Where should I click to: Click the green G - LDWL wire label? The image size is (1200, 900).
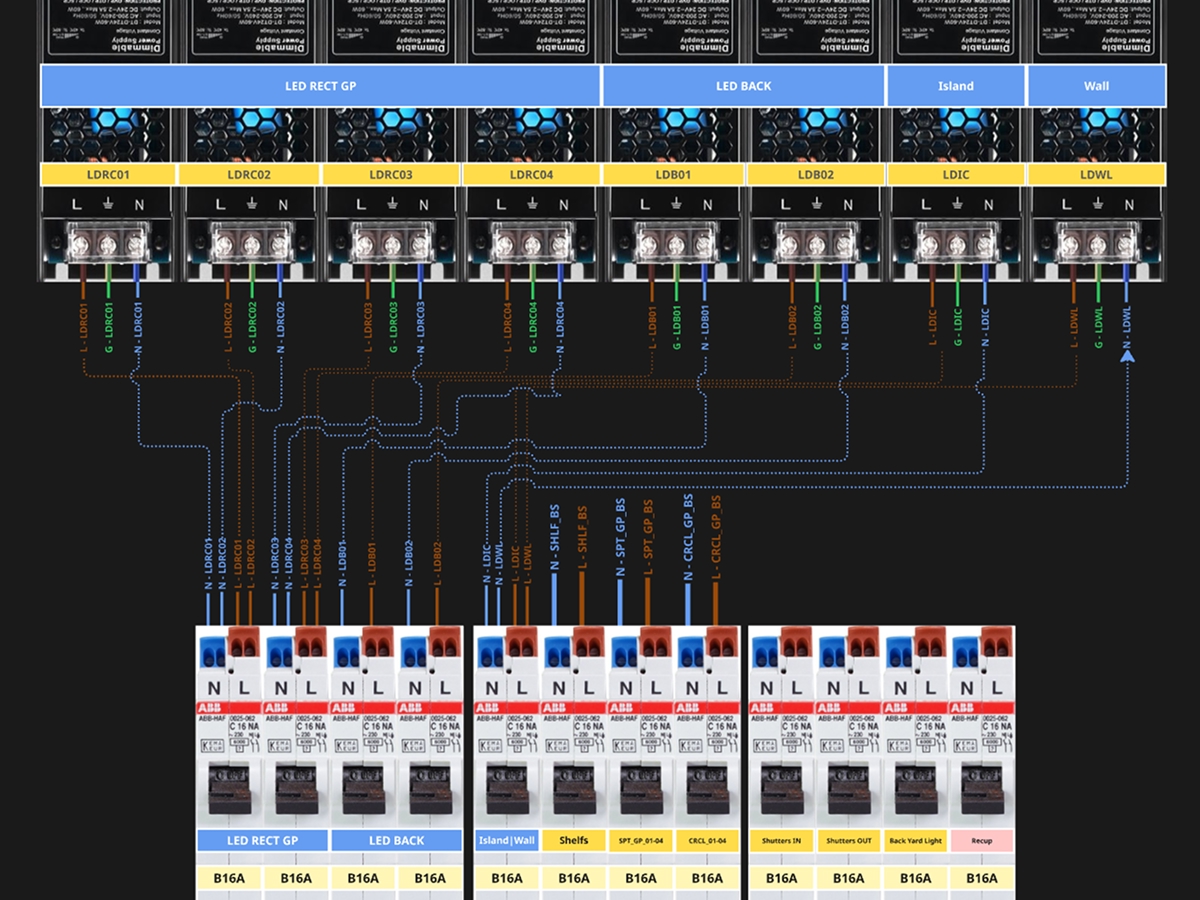[x=1099, y=327]
